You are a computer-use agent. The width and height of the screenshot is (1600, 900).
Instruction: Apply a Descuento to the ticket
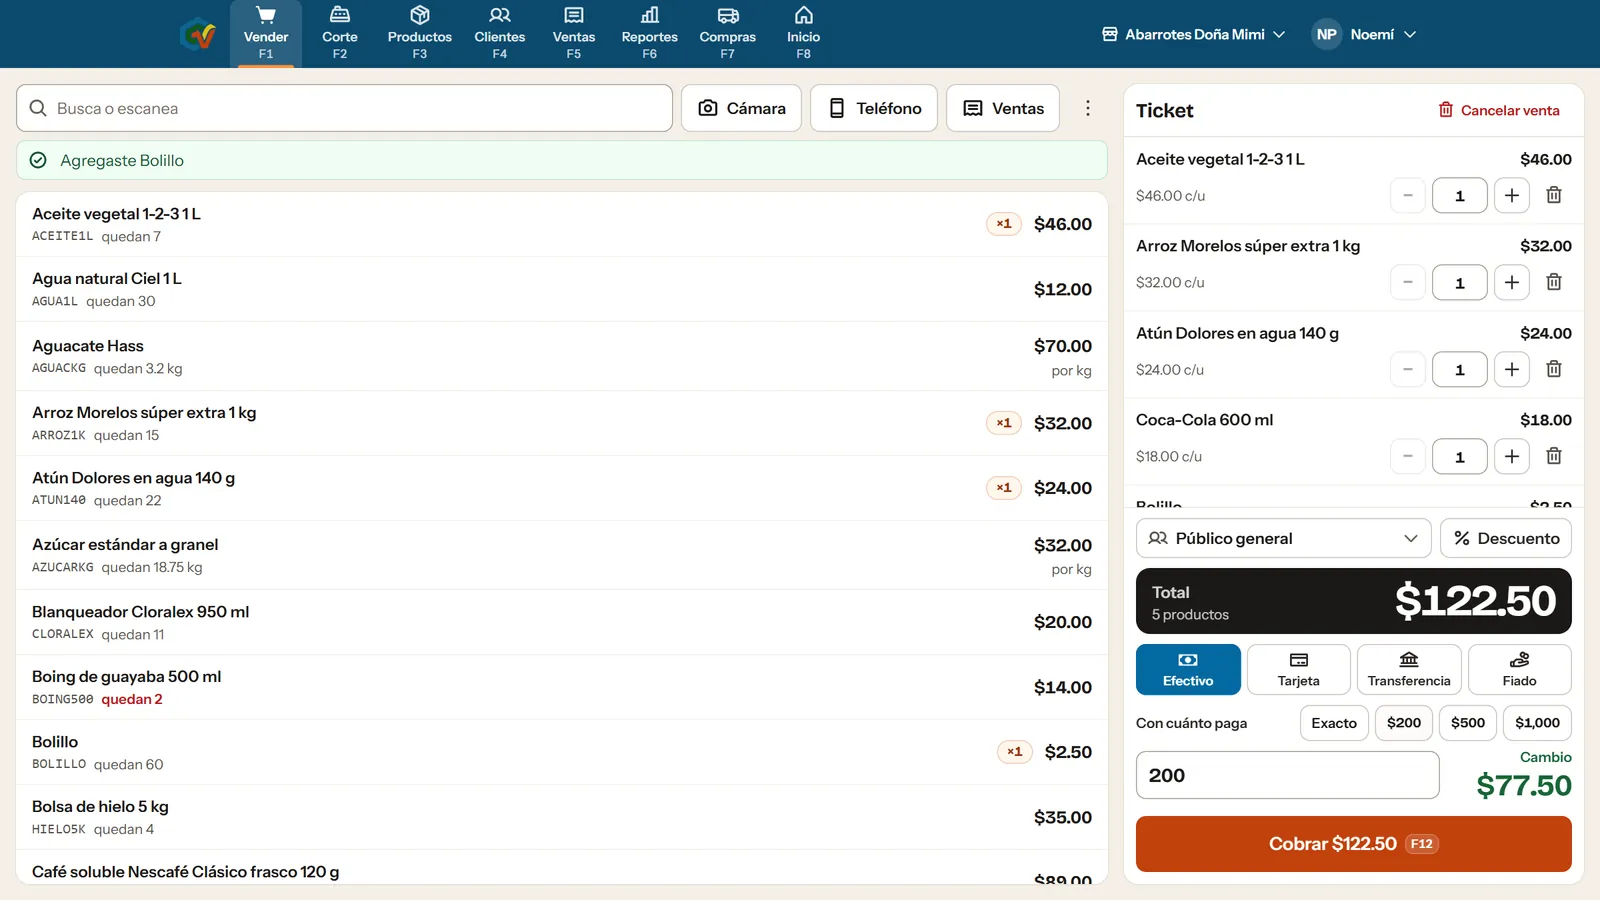(1506, 538)
